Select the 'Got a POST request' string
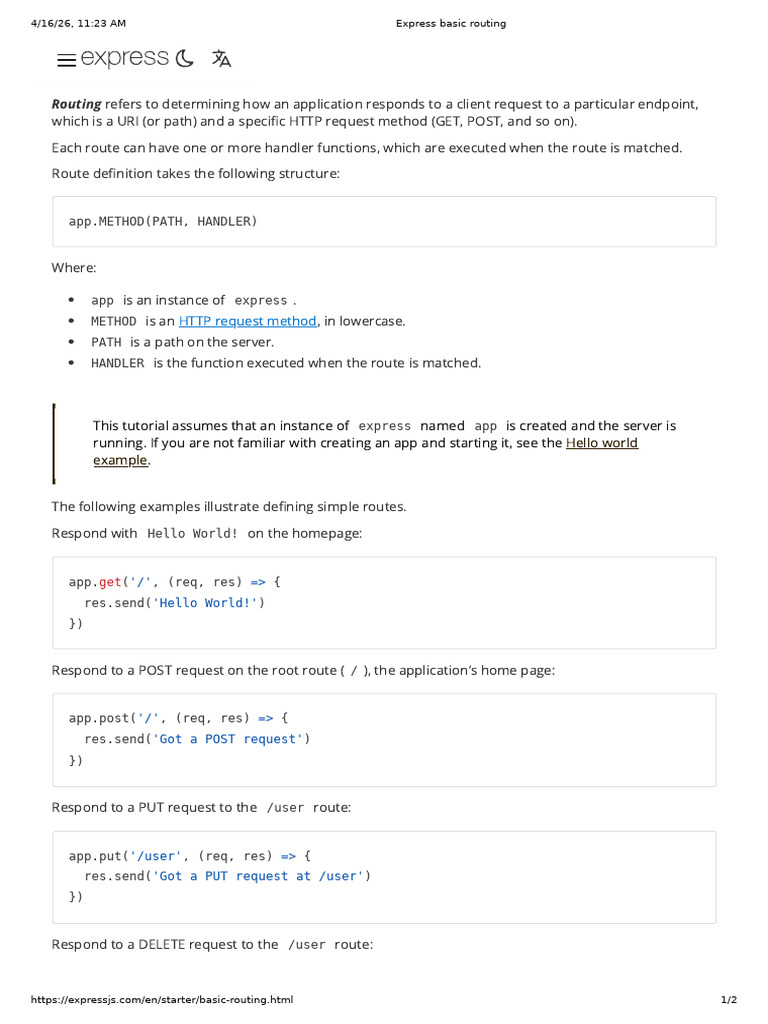Viewport: 768px width, 1024px height. [x=227, y=739]
